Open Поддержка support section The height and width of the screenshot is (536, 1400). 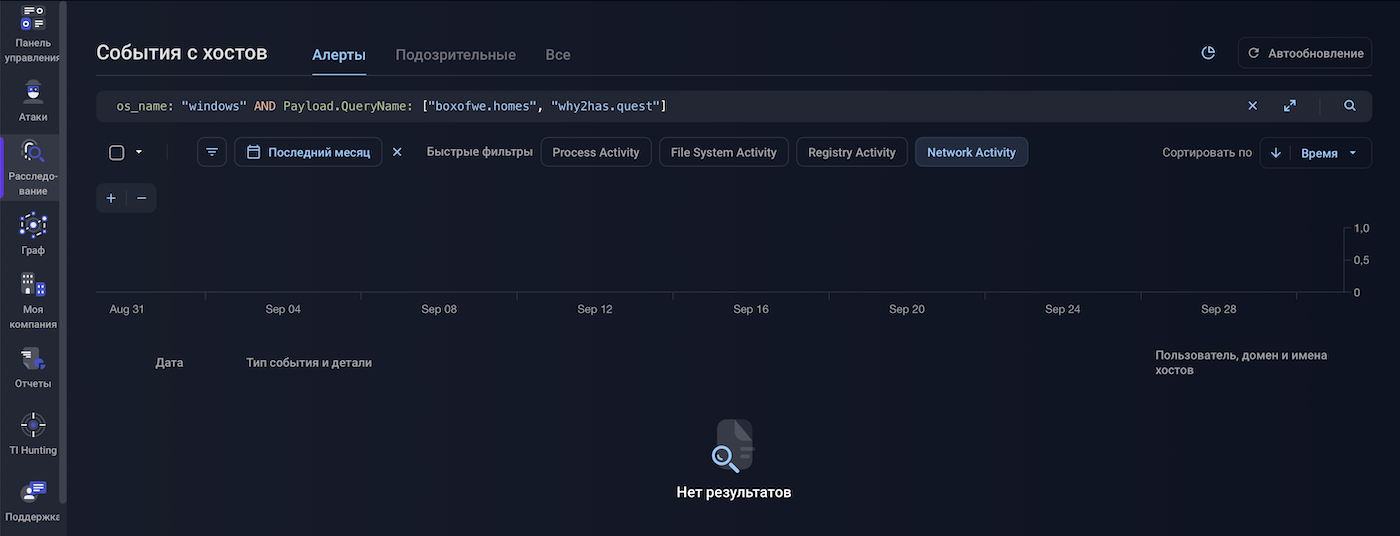33,500
